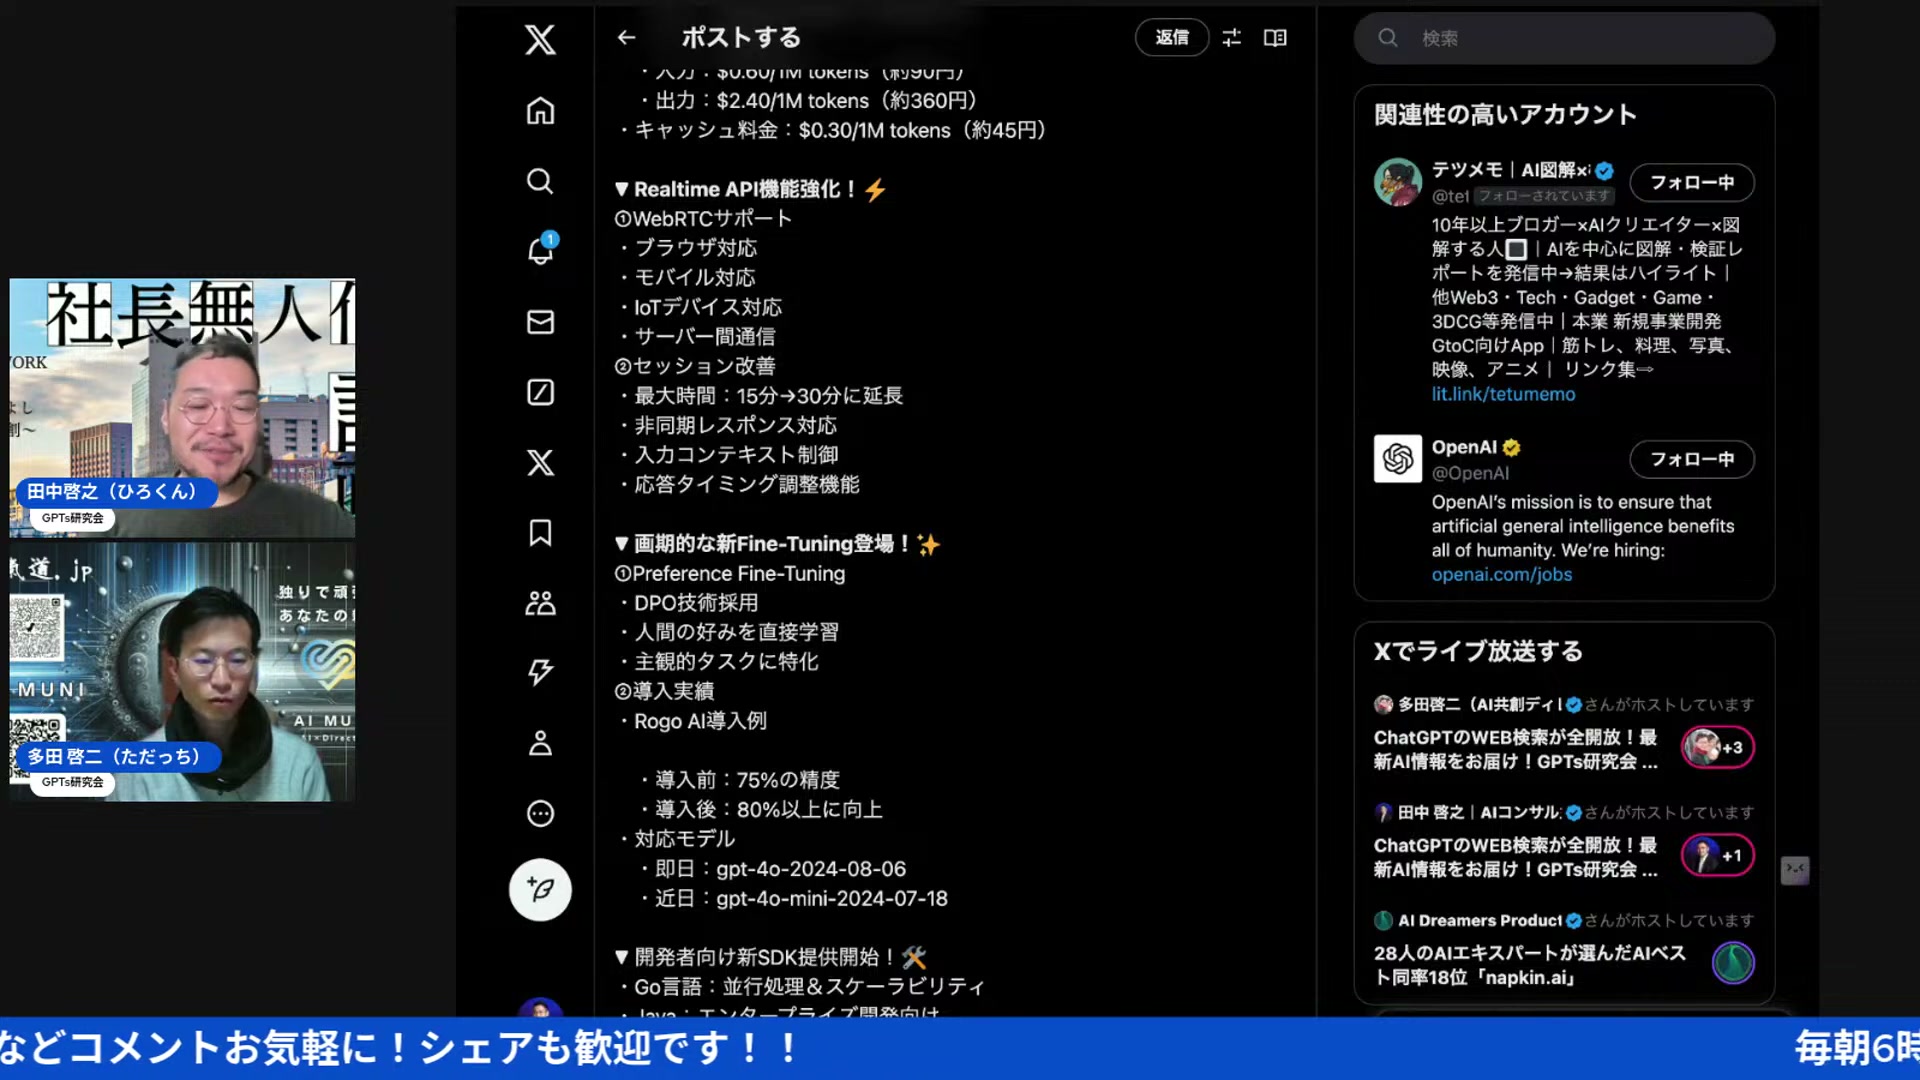Click AI Dreamers Product broadcast avatar
Screen dimensions: 1920x1080
tap(1733, 962)
